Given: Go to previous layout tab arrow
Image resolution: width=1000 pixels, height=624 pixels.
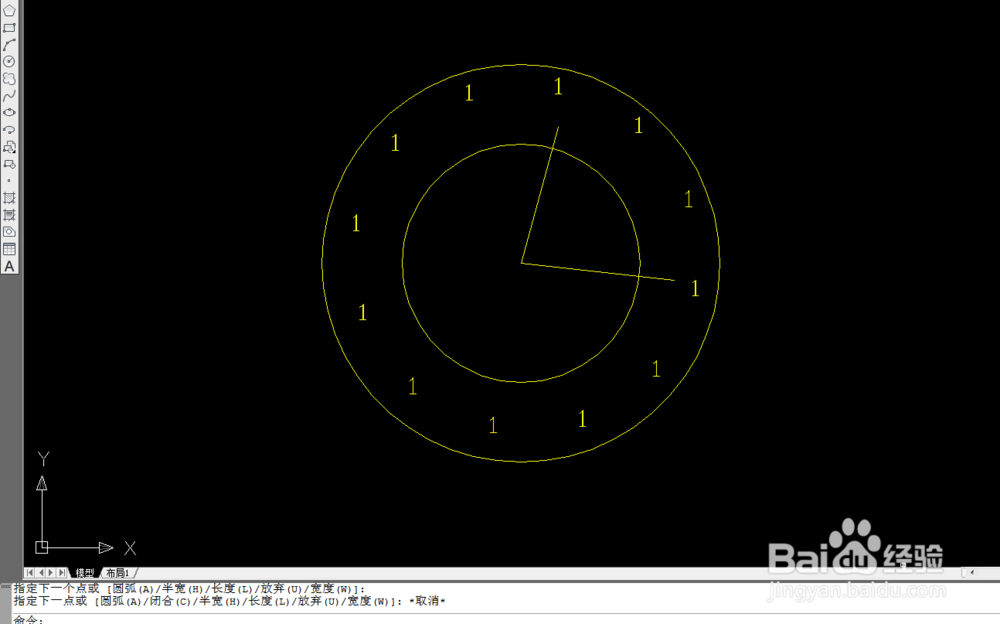Looking at the screenshot, I should pos(40,573).
